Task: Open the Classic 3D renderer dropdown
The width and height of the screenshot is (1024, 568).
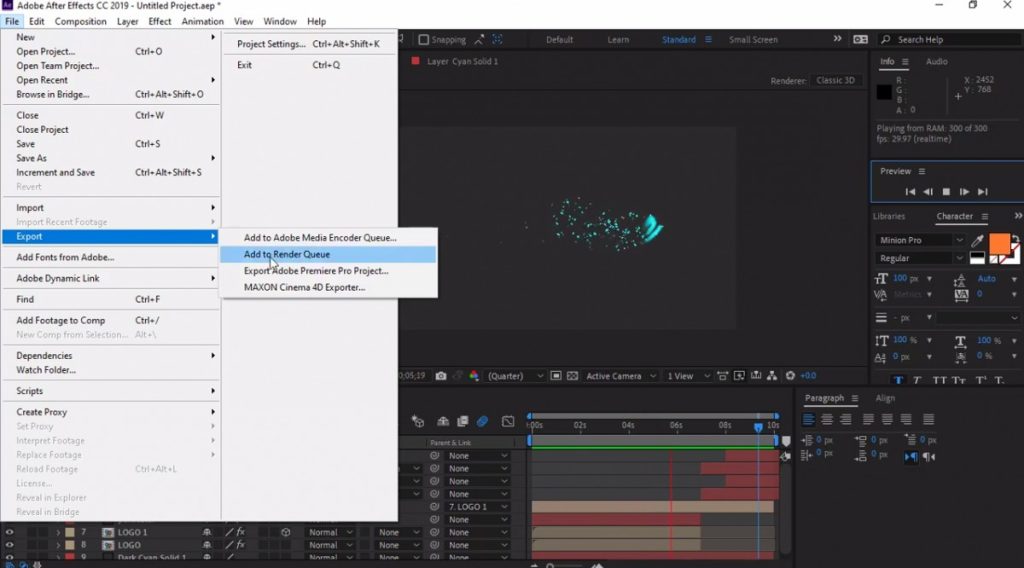Action: (837, 81)
